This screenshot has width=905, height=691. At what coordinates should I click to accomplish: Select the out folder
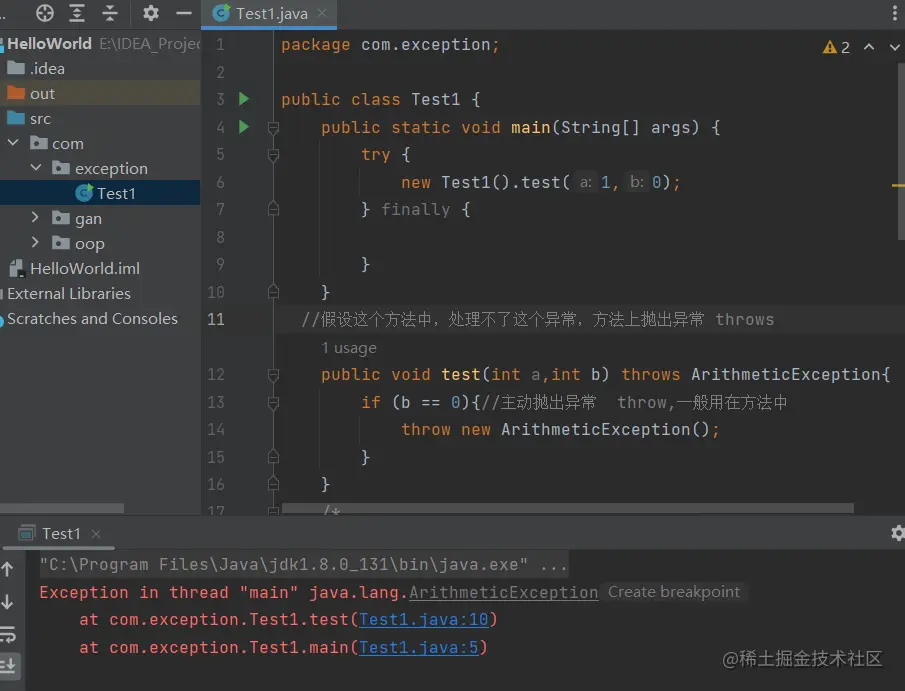click(x=100, y=94)
